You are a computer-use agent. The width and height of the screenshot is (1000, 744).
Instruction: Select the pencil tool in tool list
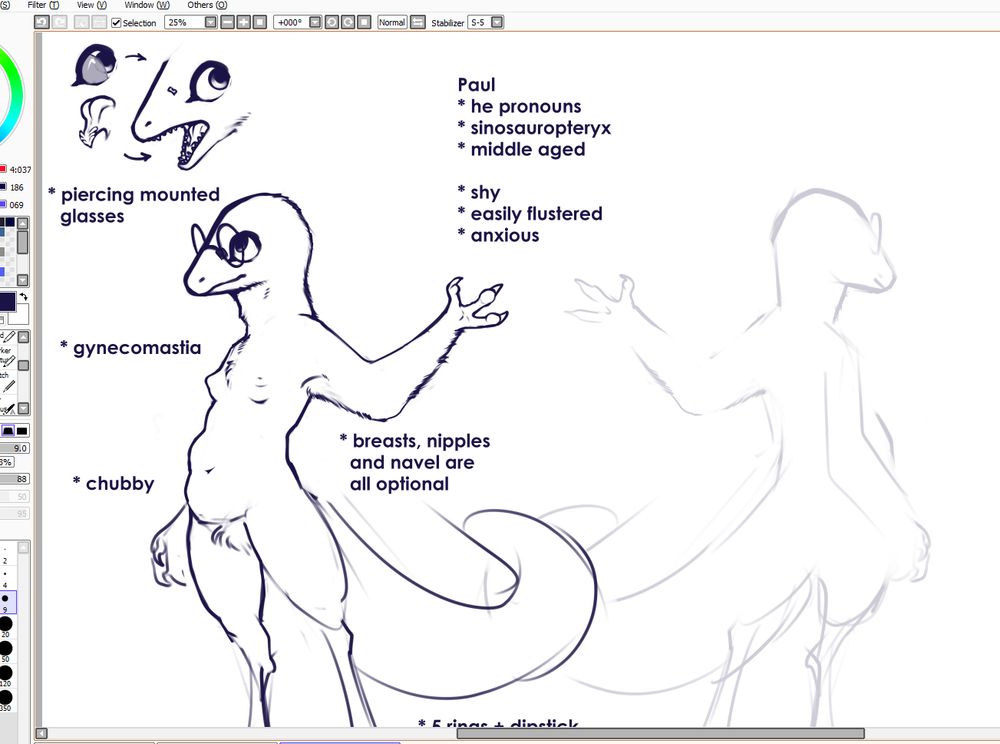[8, 337]
